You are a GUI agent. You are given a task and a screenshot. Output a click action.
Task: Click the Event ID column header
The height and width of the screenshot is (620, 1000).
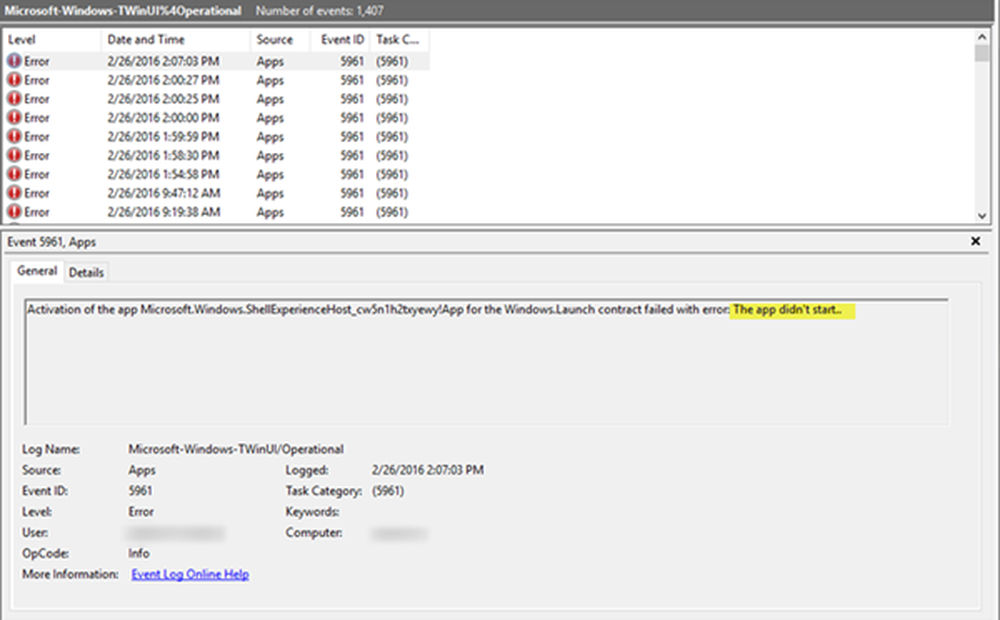click(340, 40)
